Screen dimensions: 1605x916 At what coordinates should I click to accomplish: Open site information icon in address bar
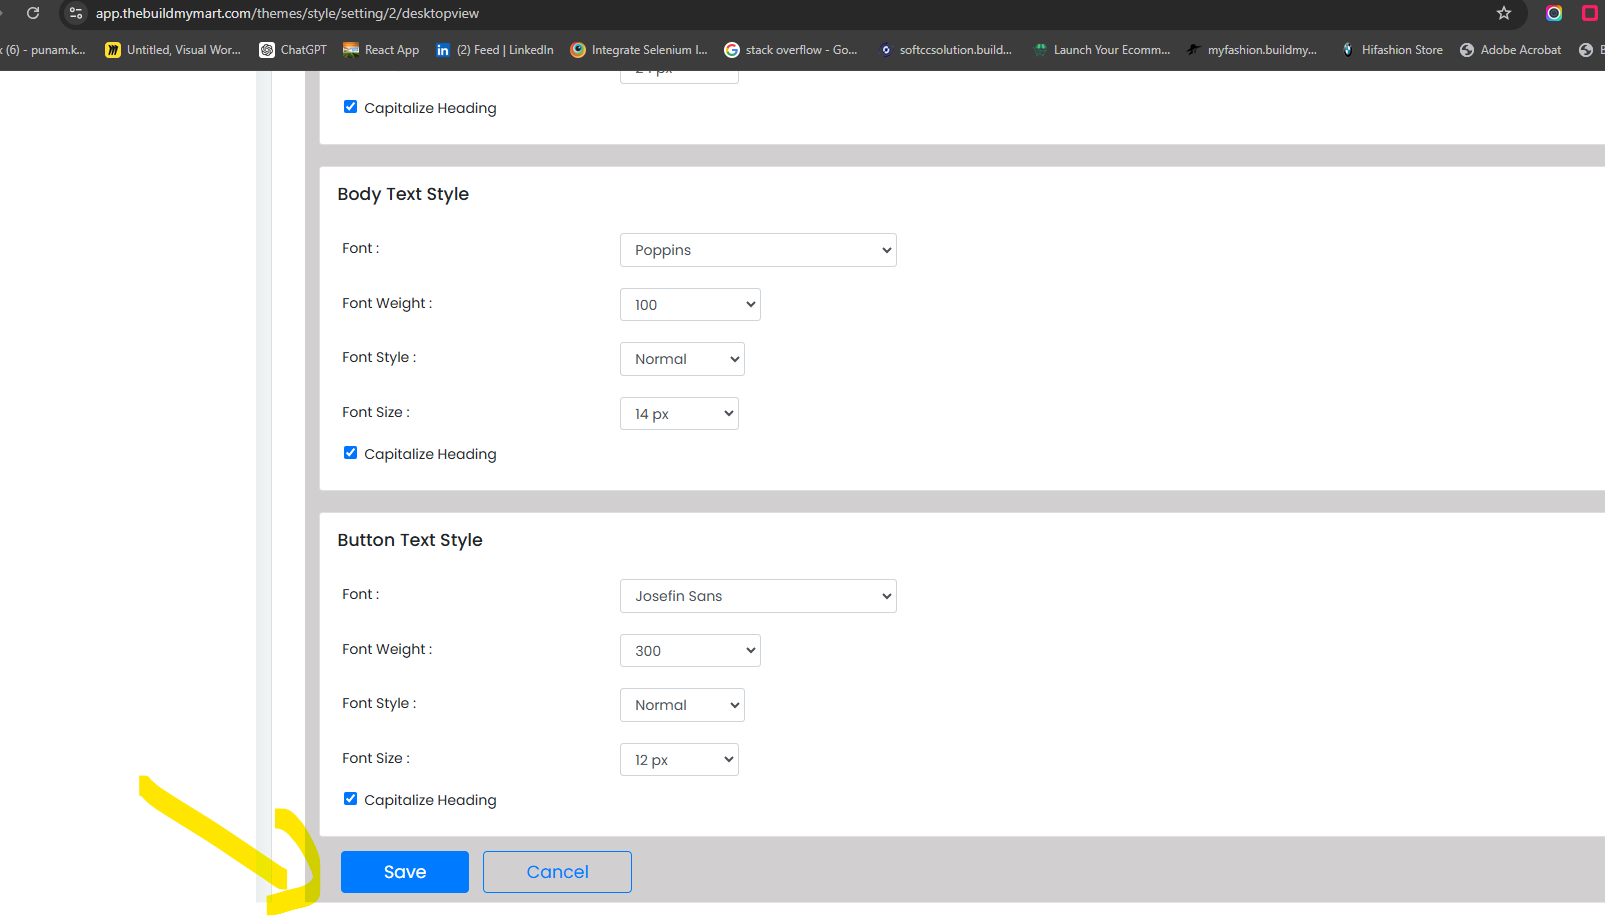[x=76, y=13]
